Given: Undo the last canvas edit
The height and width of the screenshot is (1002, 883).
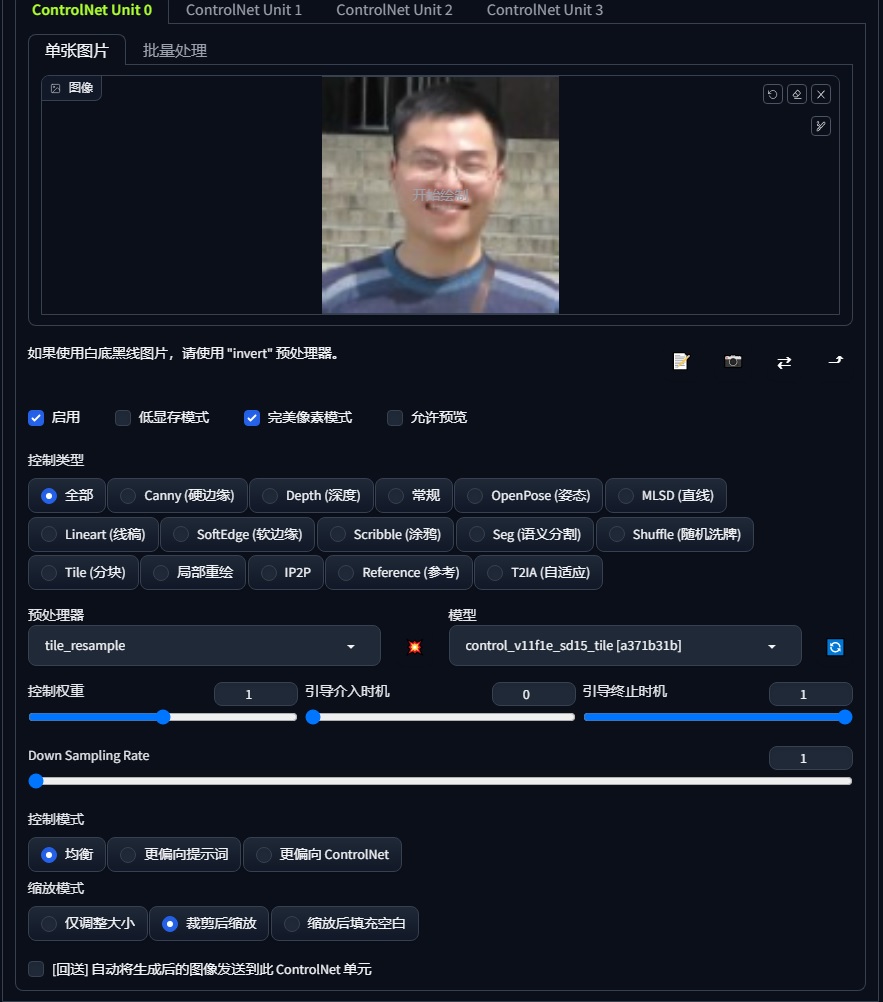Looking at the screenshot, I should [x=772, y=93].
